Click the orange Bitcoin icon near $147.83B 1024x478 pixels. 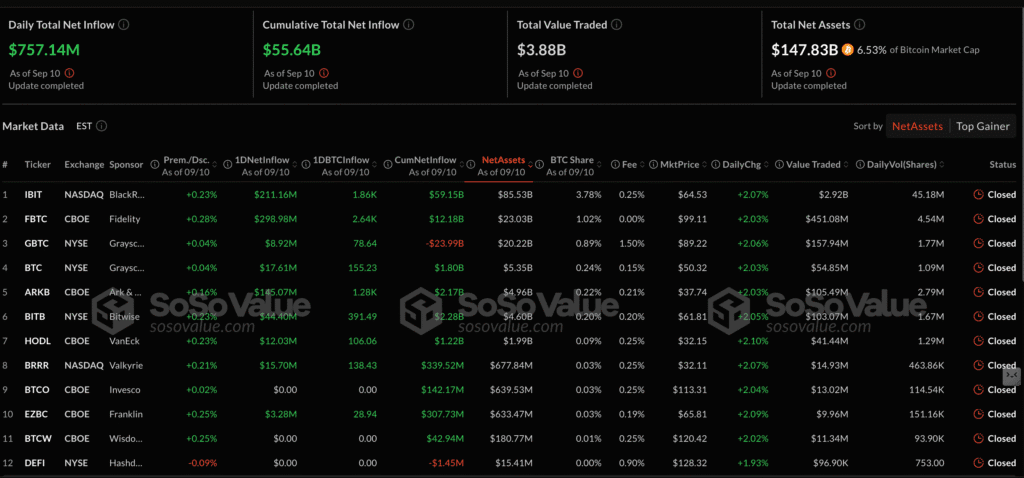848,49
